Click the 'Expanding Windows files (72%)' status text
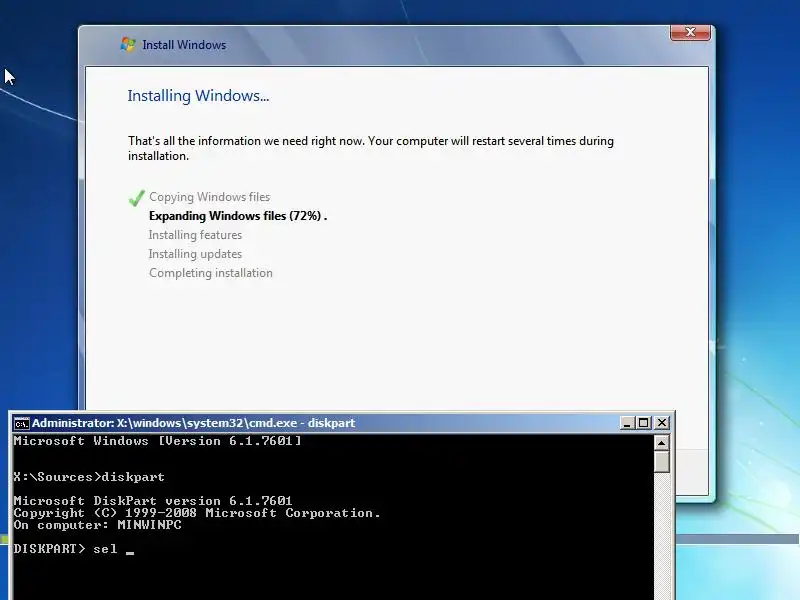 [238, 216]
